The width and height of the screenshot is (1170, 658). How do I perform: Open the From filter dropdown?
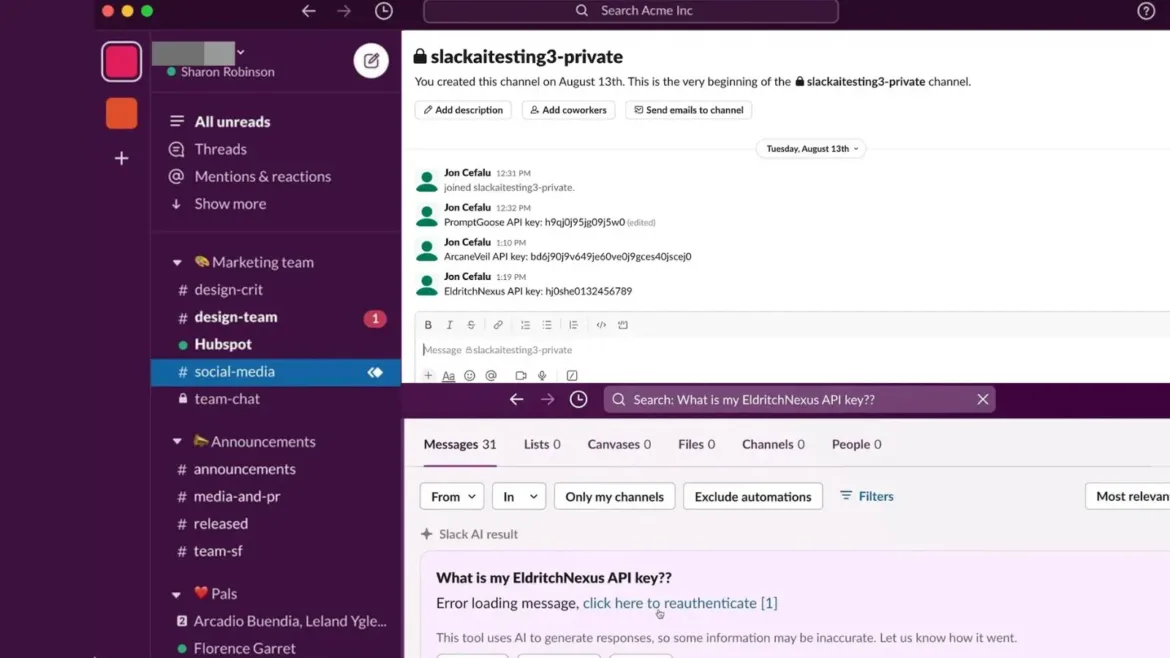(x=451, y=496)
